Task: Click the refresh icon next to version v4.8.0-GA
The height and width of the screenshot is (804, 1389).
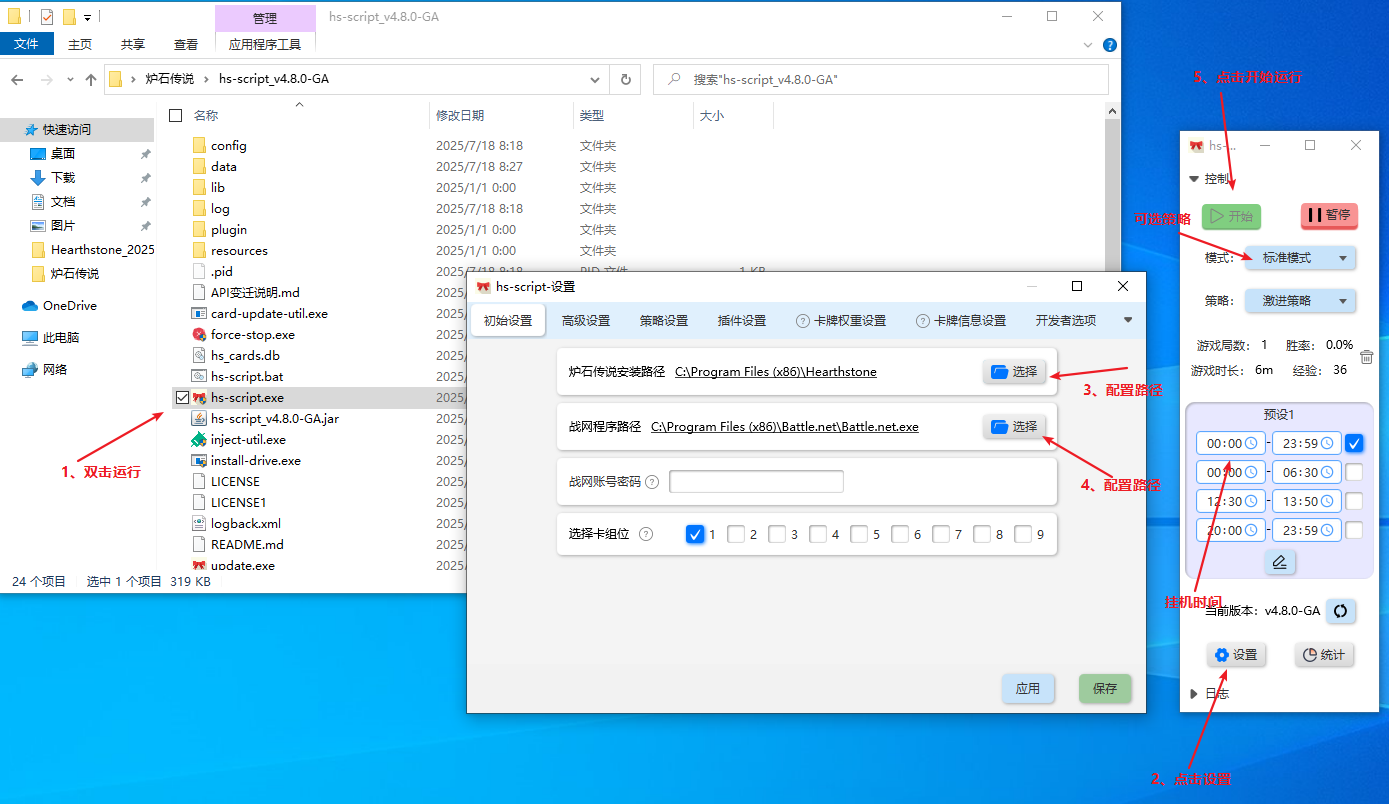Action: 1340,611
